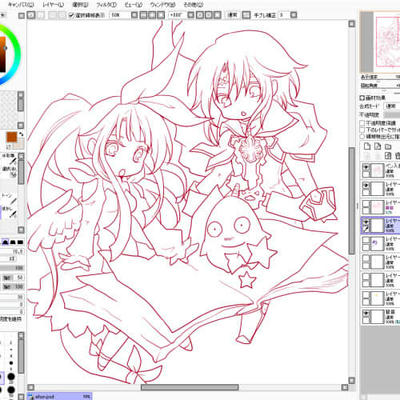
Task: Click the new linework layer icon
Action: point(377,146)
